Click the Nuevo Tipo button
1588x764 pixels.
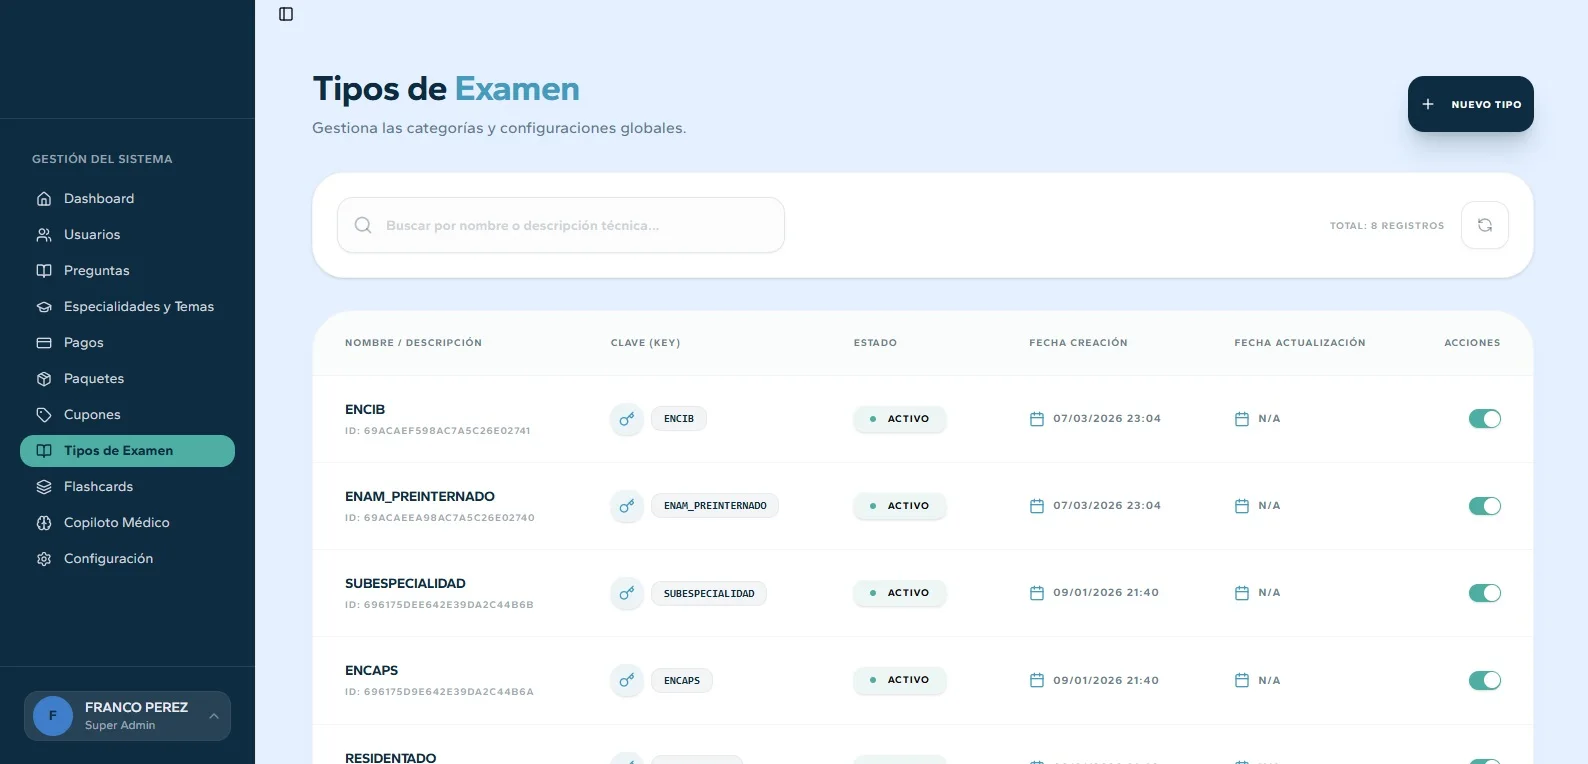[1470, 104]
